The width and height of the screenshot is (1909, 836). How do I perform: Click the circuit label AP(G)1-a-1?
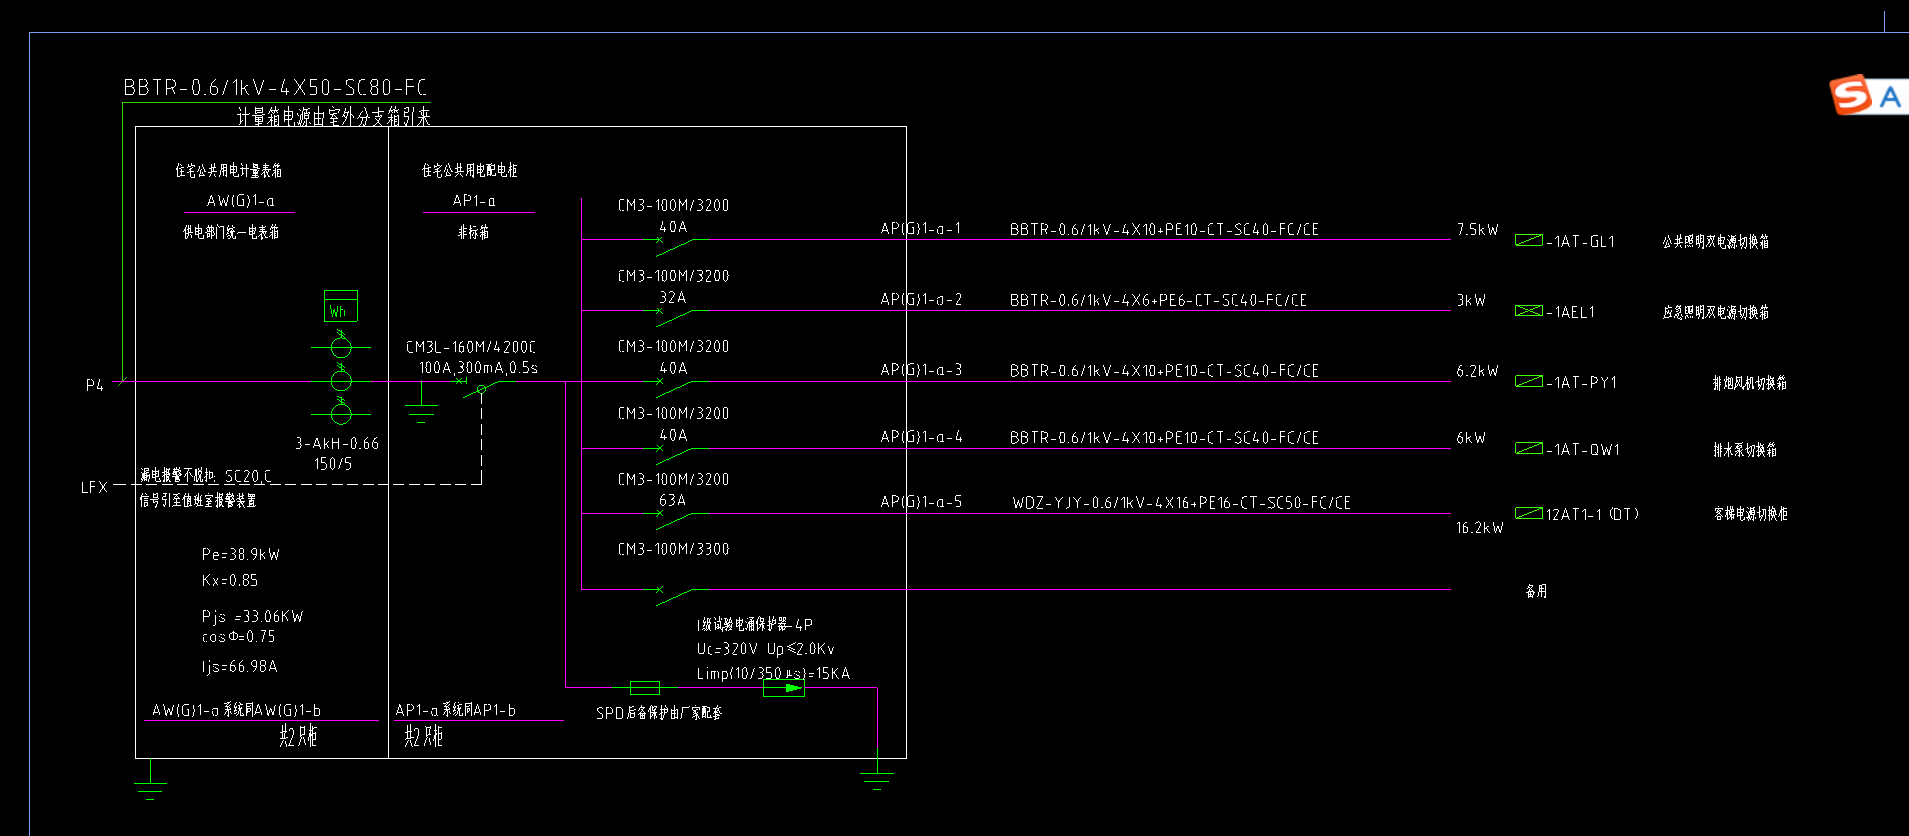point(921,229)
